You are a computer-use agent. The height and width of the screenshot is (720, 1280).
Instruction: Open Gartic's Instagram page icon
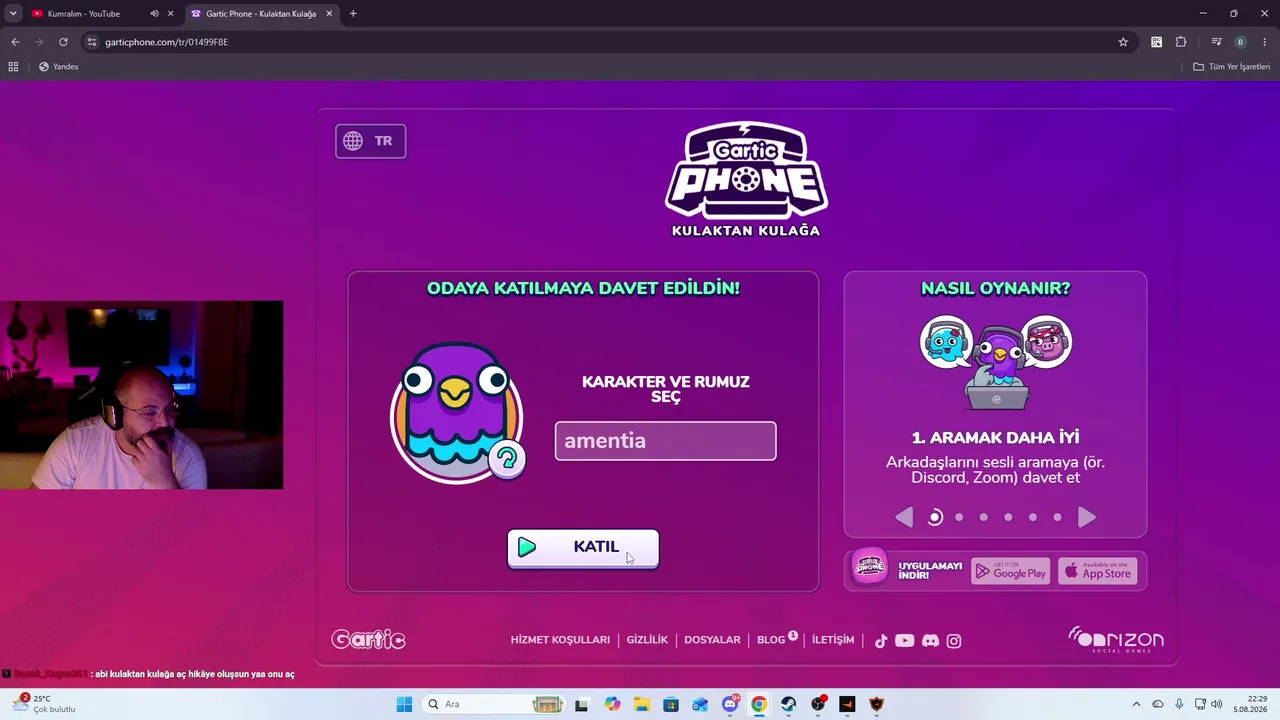[x=954, y=641]
